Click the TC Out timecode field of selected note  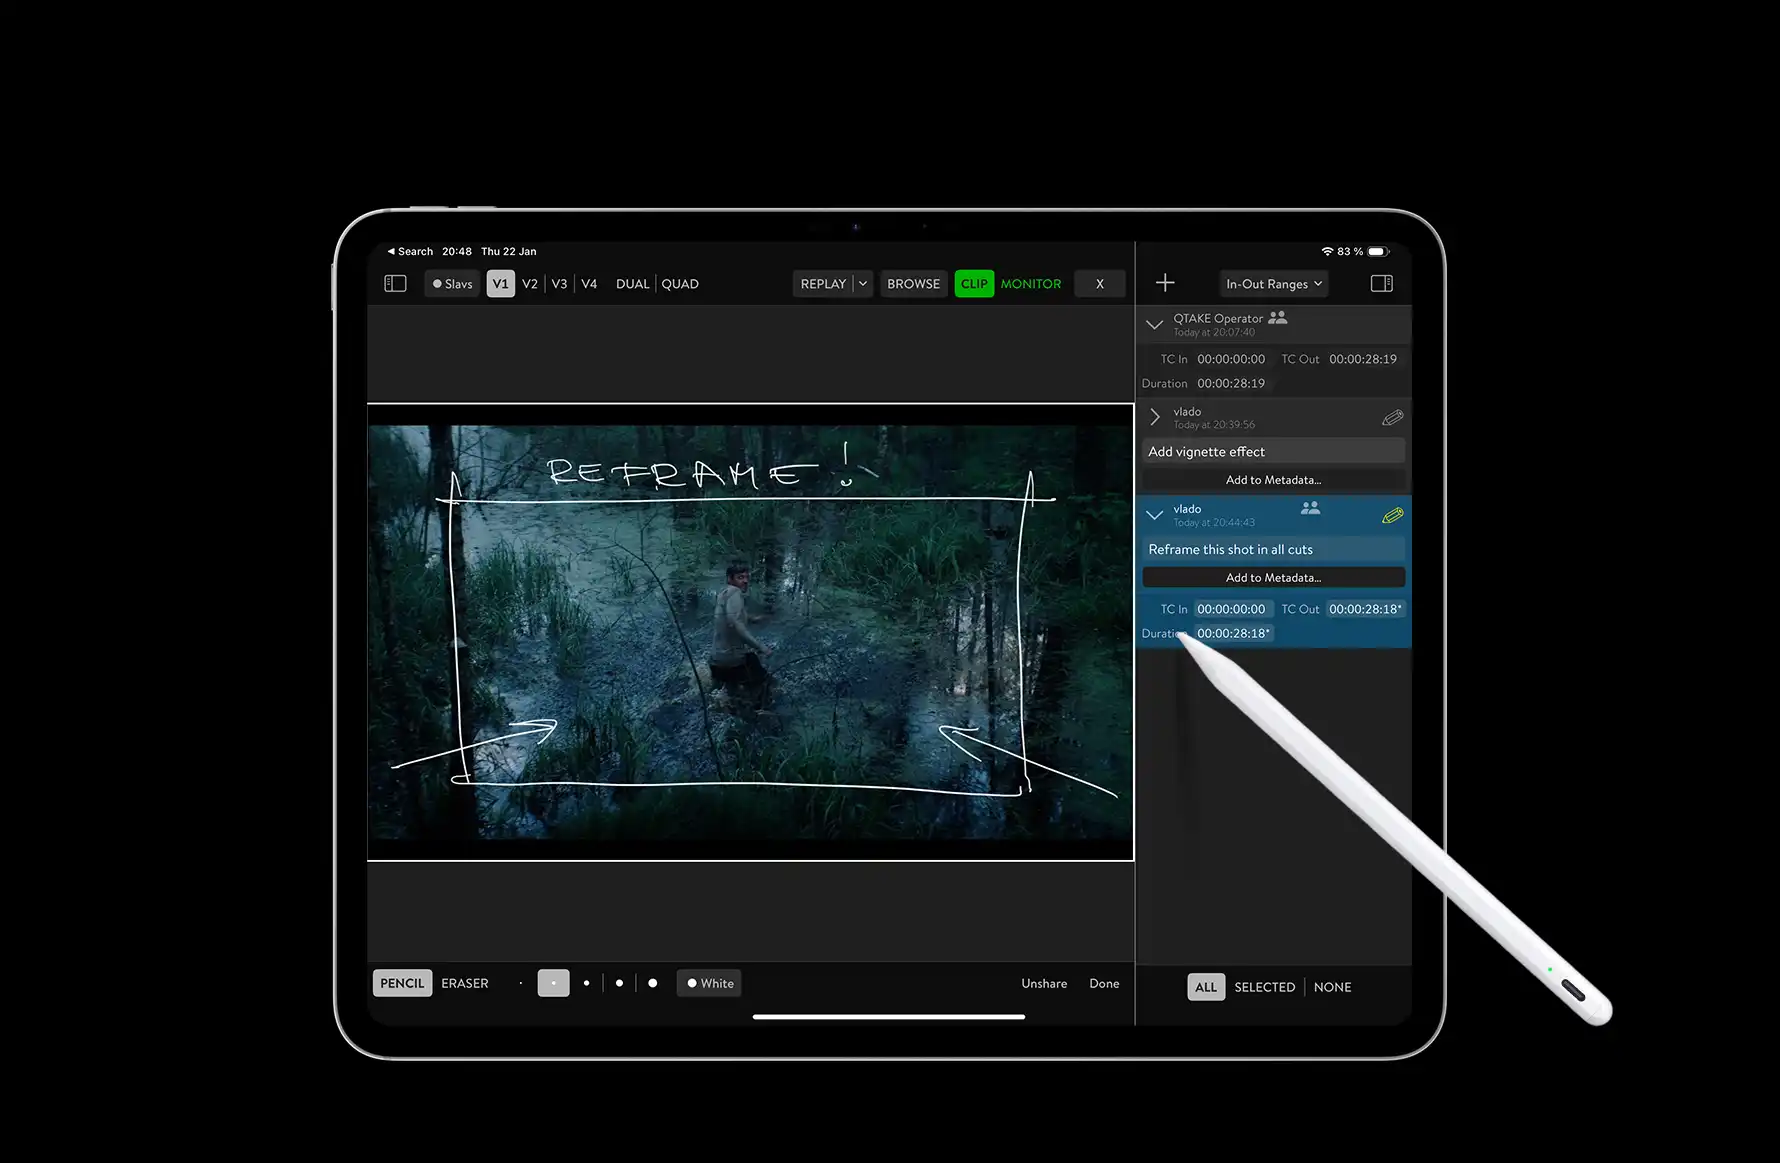1364,609
